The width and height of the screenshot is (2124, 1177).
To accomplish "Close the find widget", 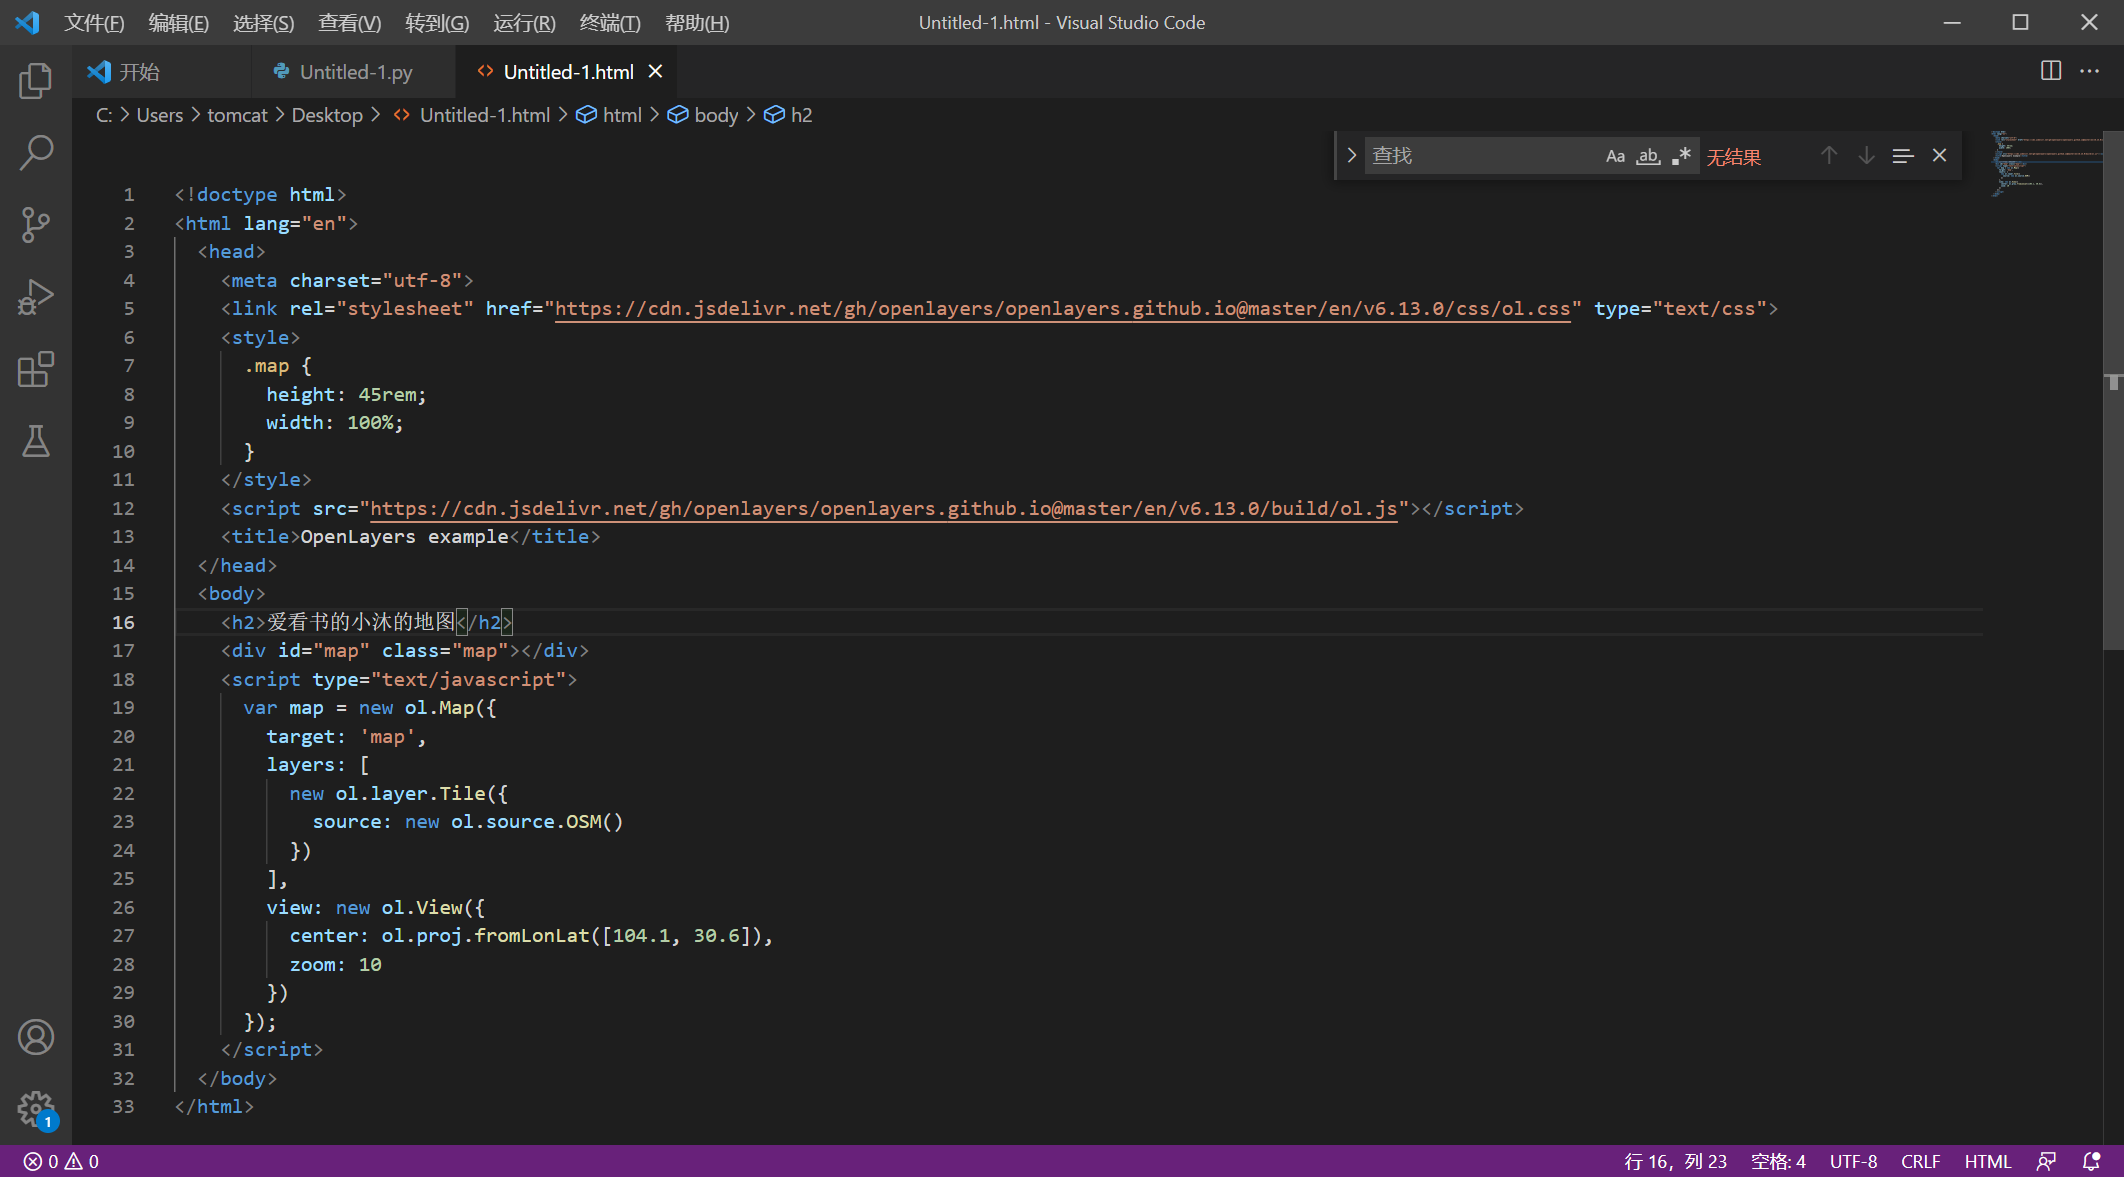I will 1940,156.
